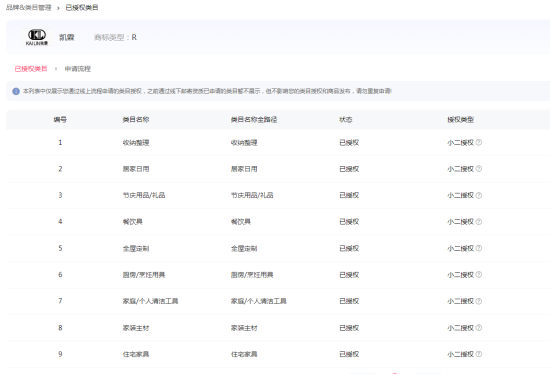Click 餐饮具 in the 类目名称全路径 column
This screenshot has width=550, height=374.
pos(241,222)
